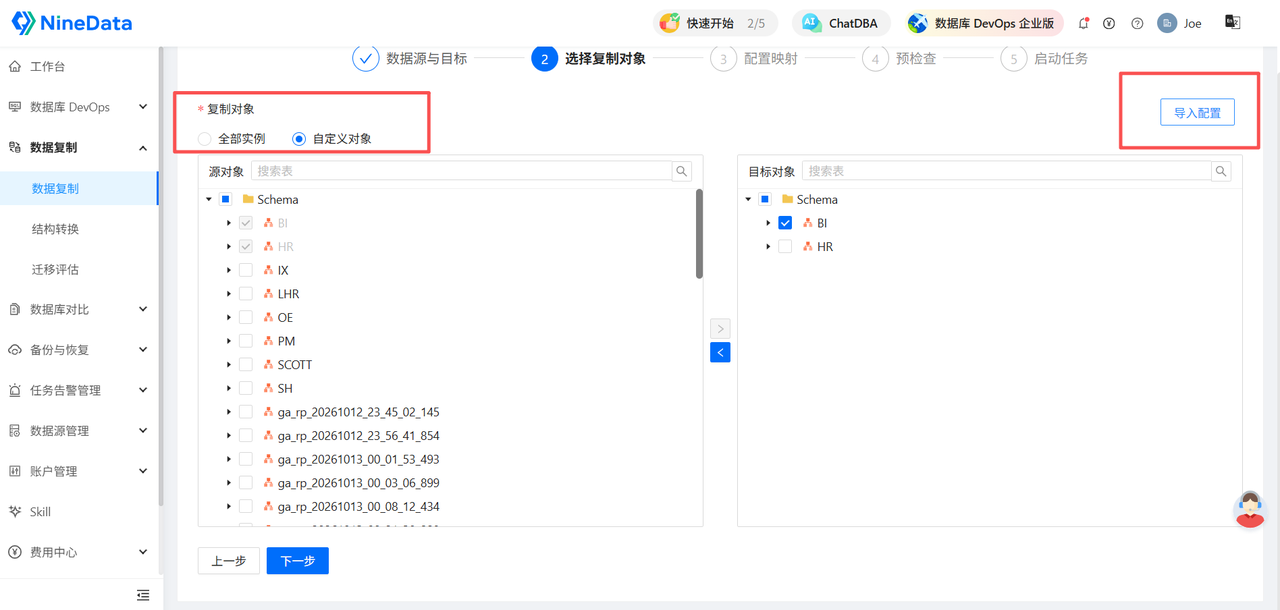Click the 数据库对比 sidebar icon
The image size is (1280, 610).
click(15, 310)
